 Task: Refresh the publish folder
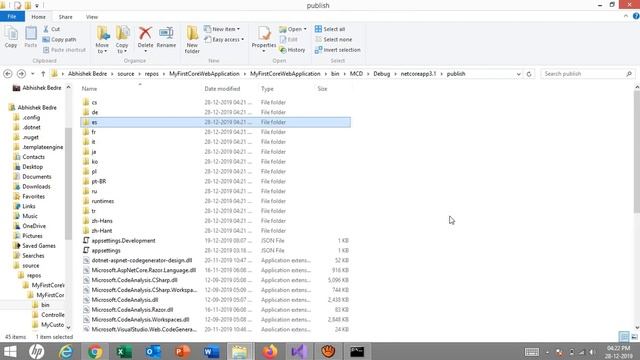(x=529, y=74)
